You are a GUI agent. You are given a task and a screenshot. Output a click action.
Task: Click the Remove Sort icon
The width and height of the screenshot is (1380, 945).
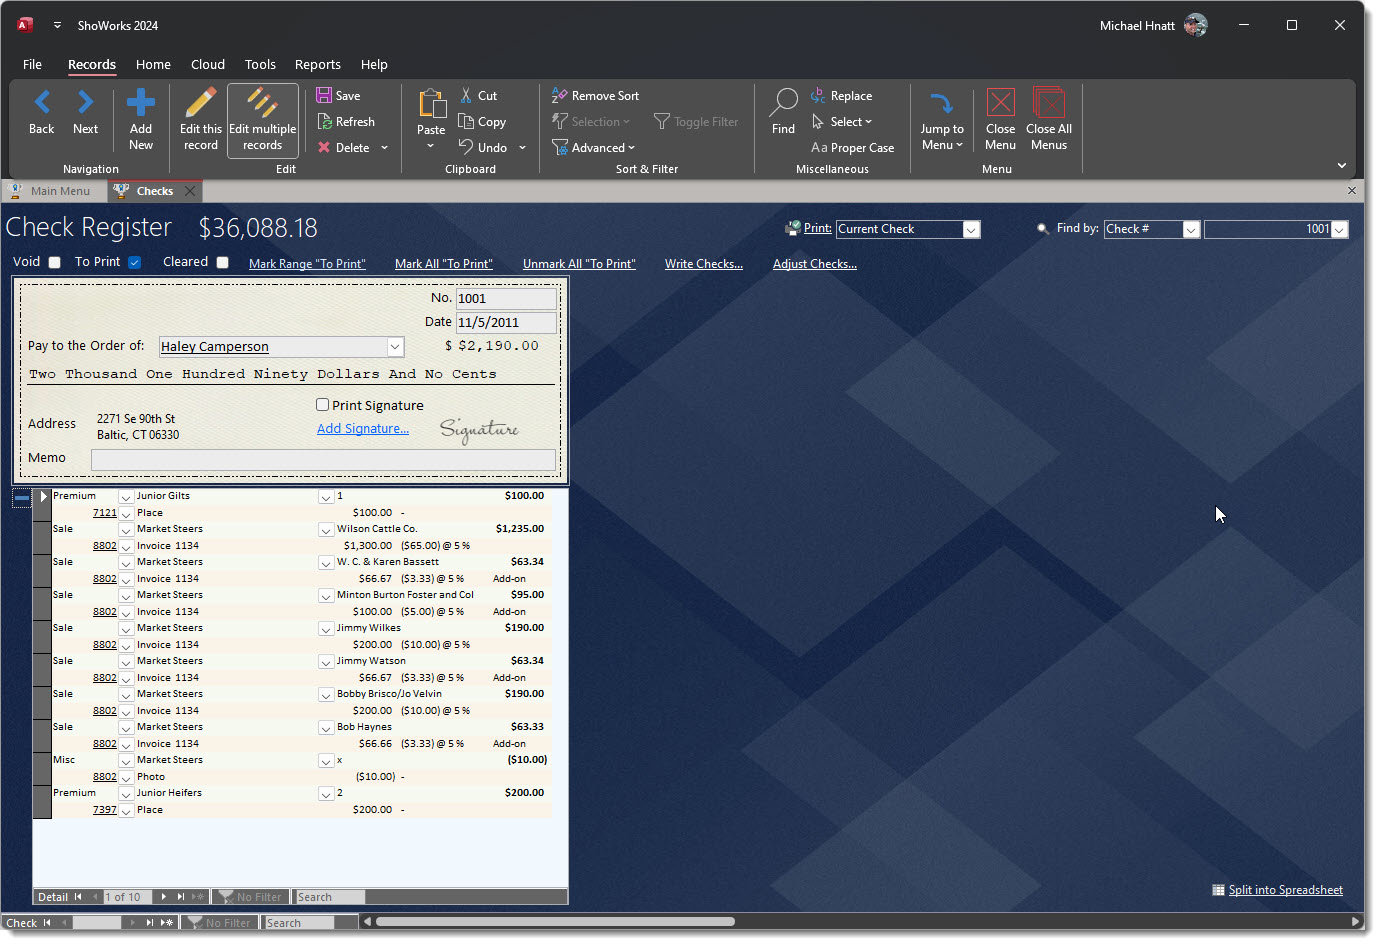pos(560,95)
